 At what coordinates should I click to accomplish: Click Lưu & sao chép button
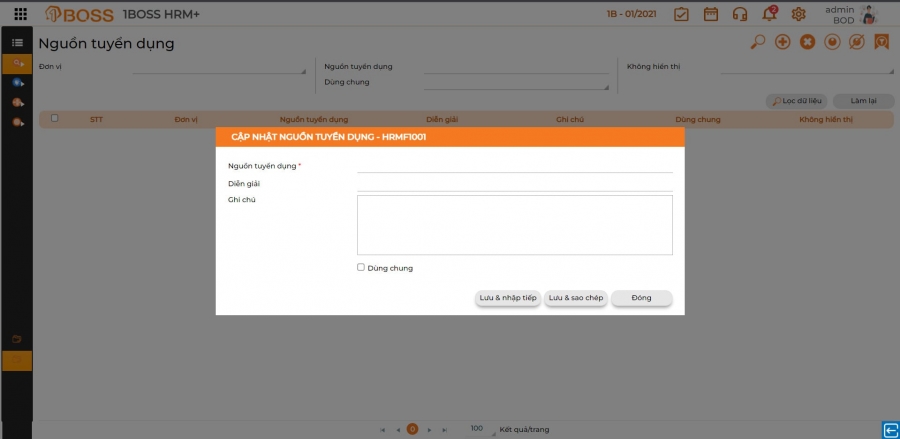(x=576, y=298)
